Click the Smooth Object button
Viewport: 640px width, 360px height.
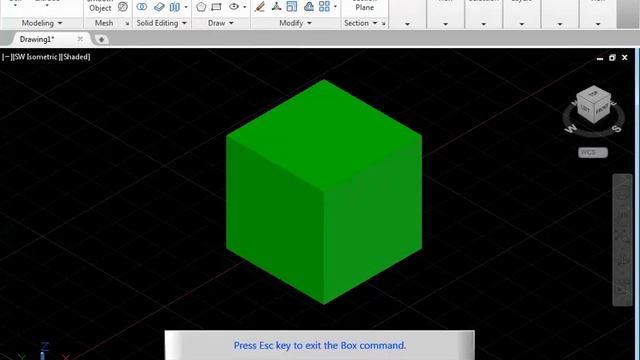[100, 5]
